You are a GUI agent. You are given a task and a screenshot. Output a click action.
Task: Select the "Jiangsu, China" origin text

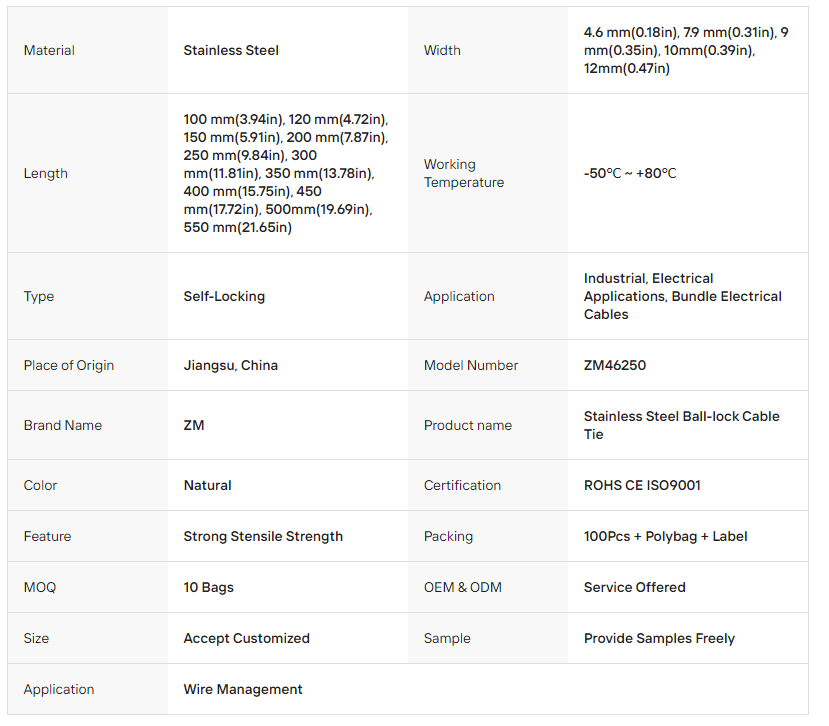click(x=231, y=365)
